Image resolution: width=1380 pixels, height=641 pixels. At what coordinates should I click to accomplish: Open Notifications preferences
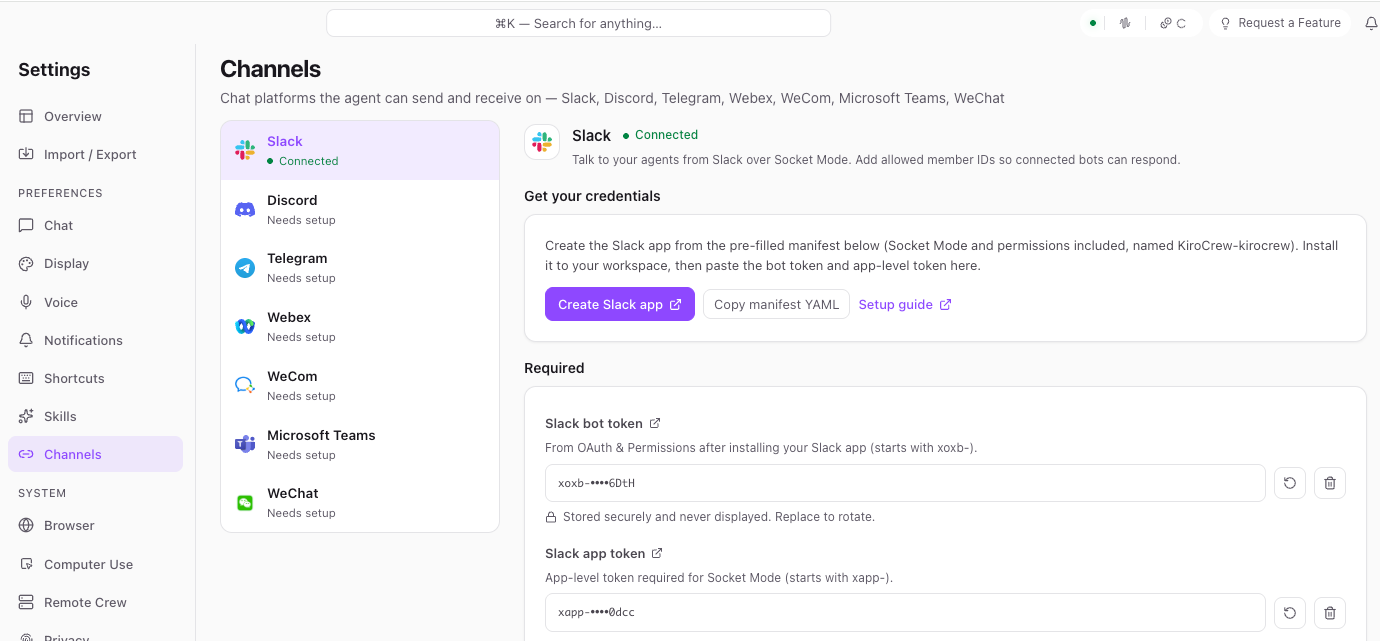coord(95,340)
